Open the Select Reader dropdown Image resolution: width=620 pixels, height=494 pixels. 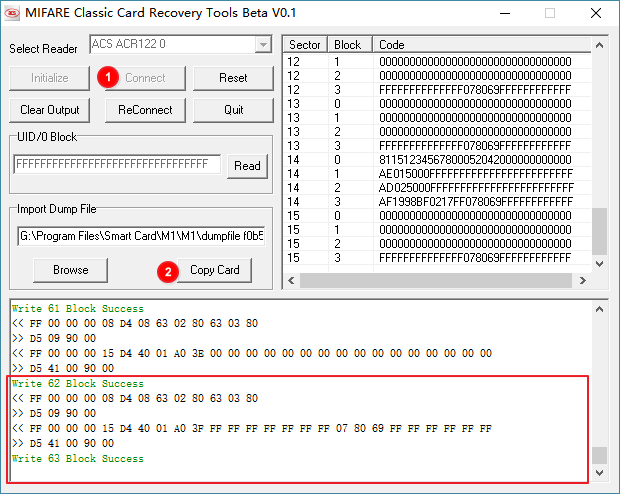(x=263, y=45)
